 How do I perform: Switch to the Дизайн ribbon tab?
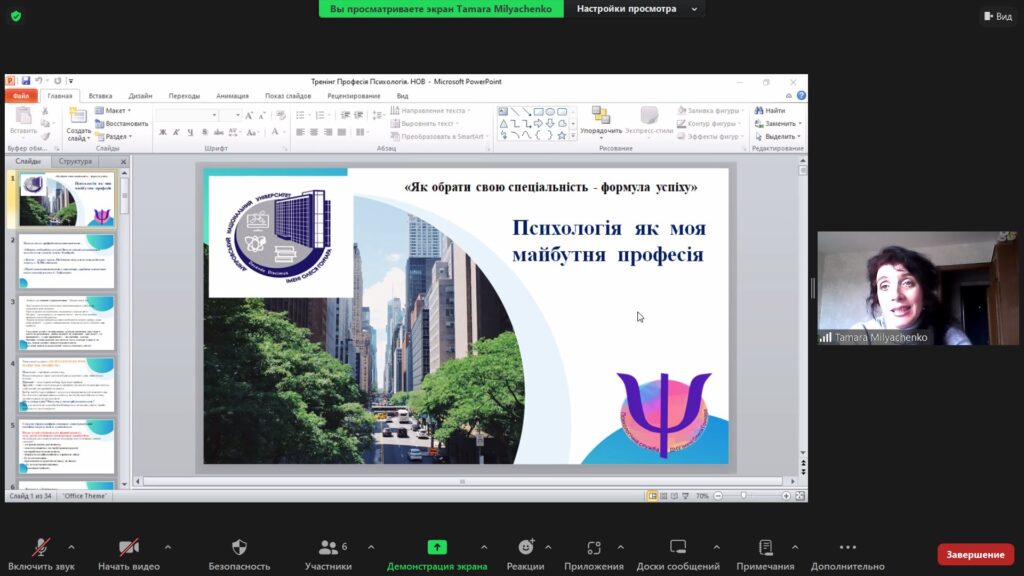click(x=140, y=96)
